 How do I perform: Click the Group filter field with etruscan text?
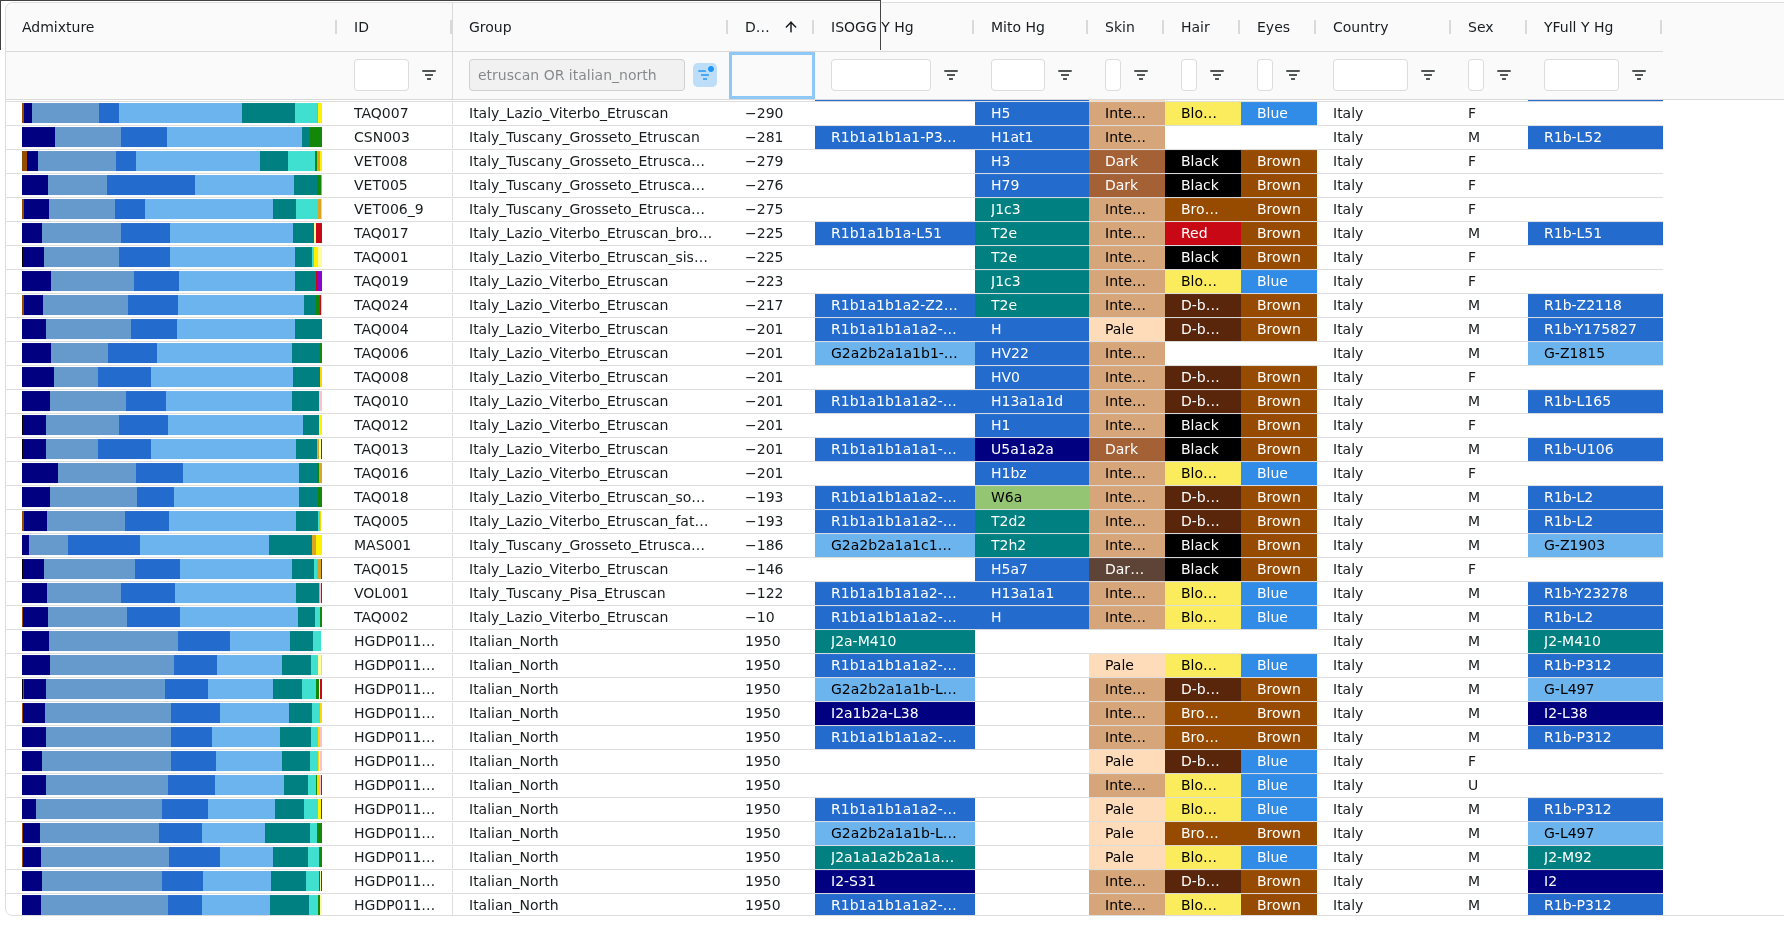tap(577, 75)
